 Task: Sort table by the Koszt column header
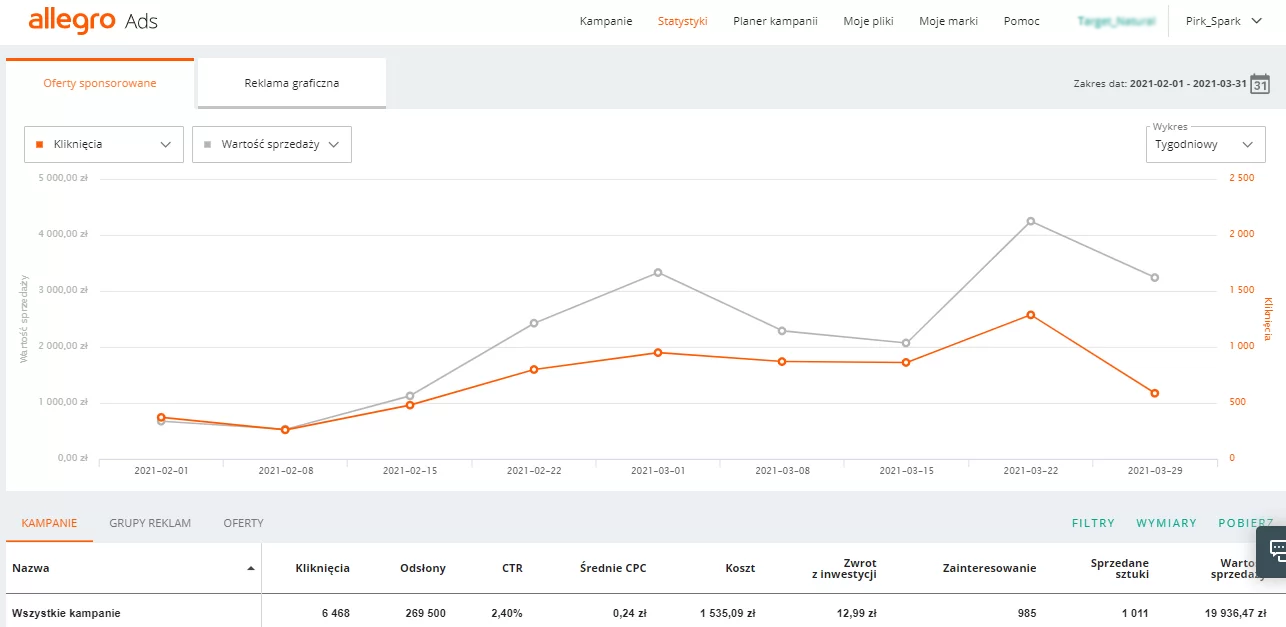pyautogui.click(x=740, y=568)
